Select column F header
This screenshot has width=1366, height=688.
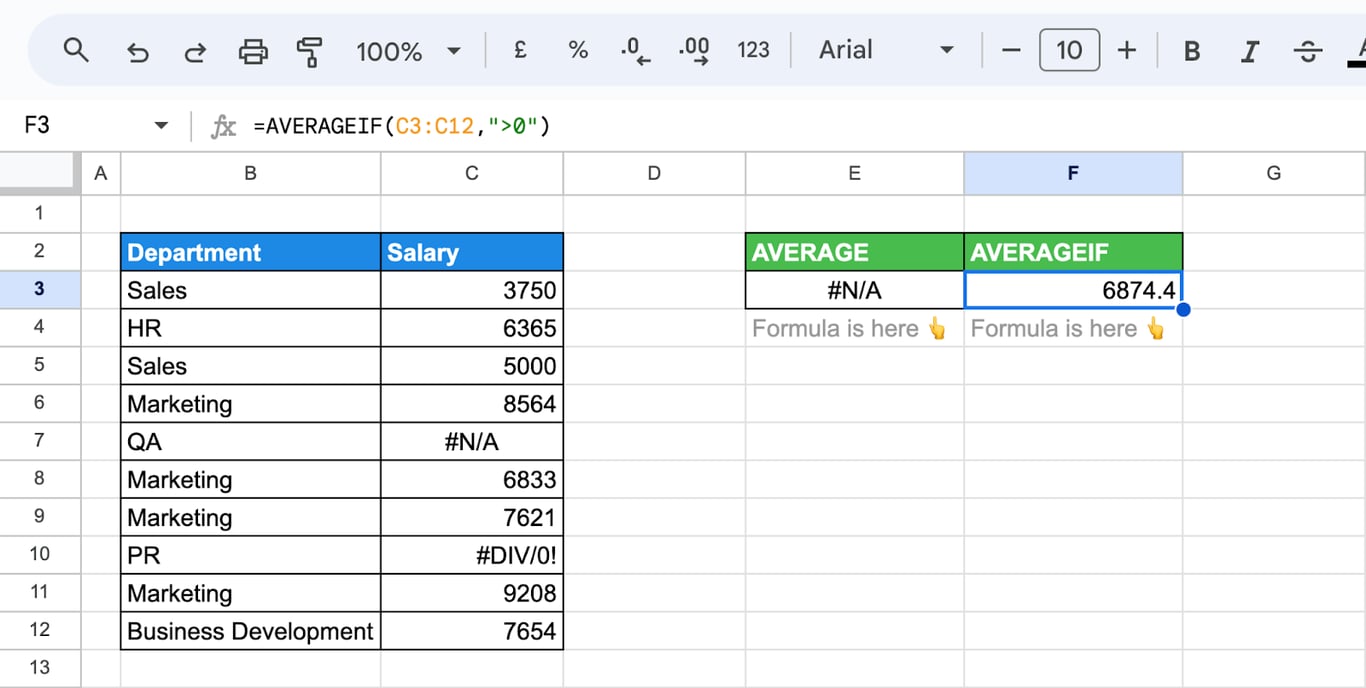coord(1073,173)
